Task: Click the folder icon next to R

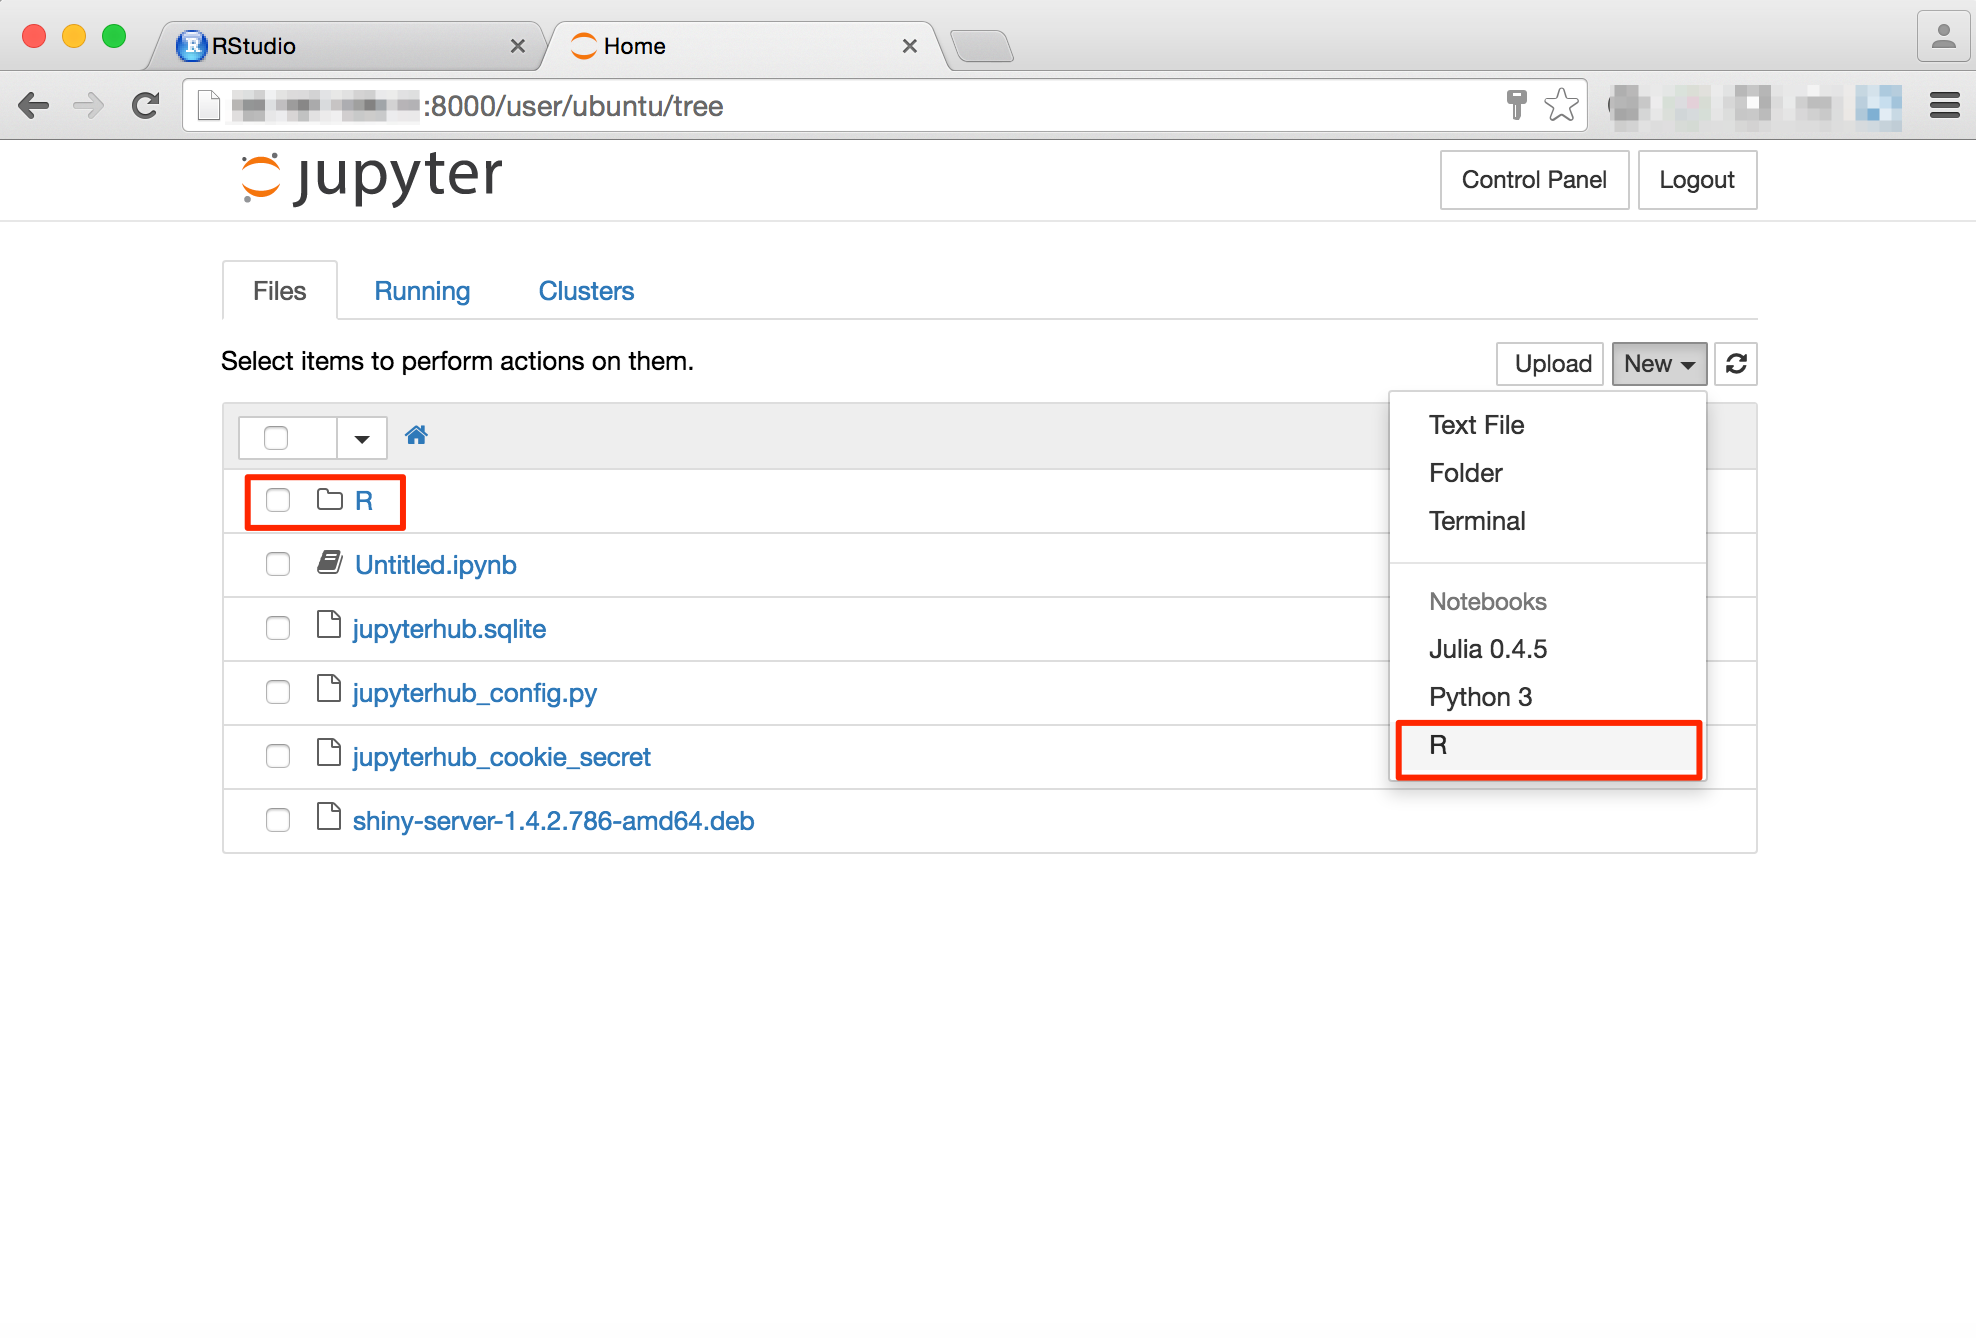Action: (x=328, y=500)
